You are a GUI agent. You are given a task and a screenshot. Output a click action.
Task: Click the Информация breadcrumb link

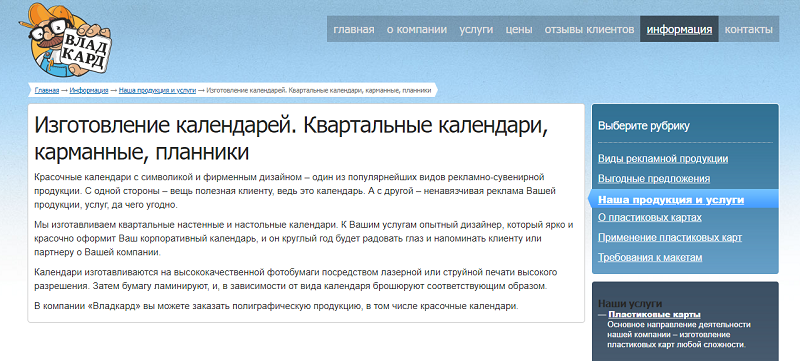pos(89,90)
